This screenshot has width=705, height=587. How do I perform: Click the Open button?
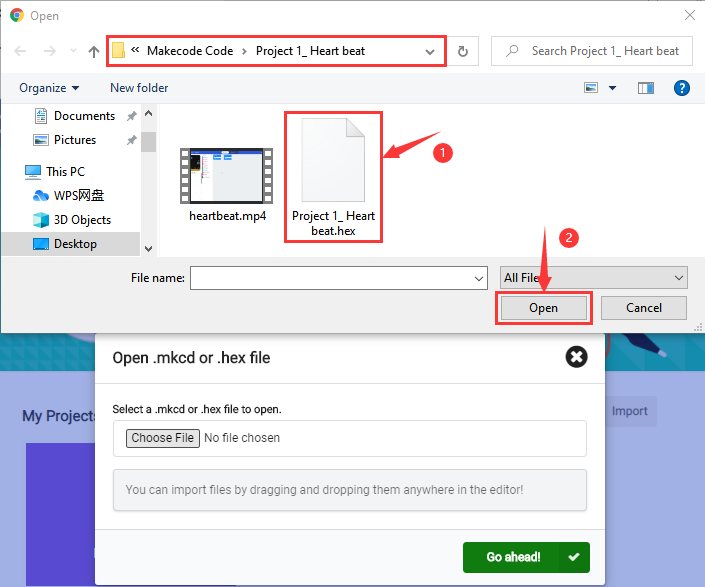tap(544, 308)
